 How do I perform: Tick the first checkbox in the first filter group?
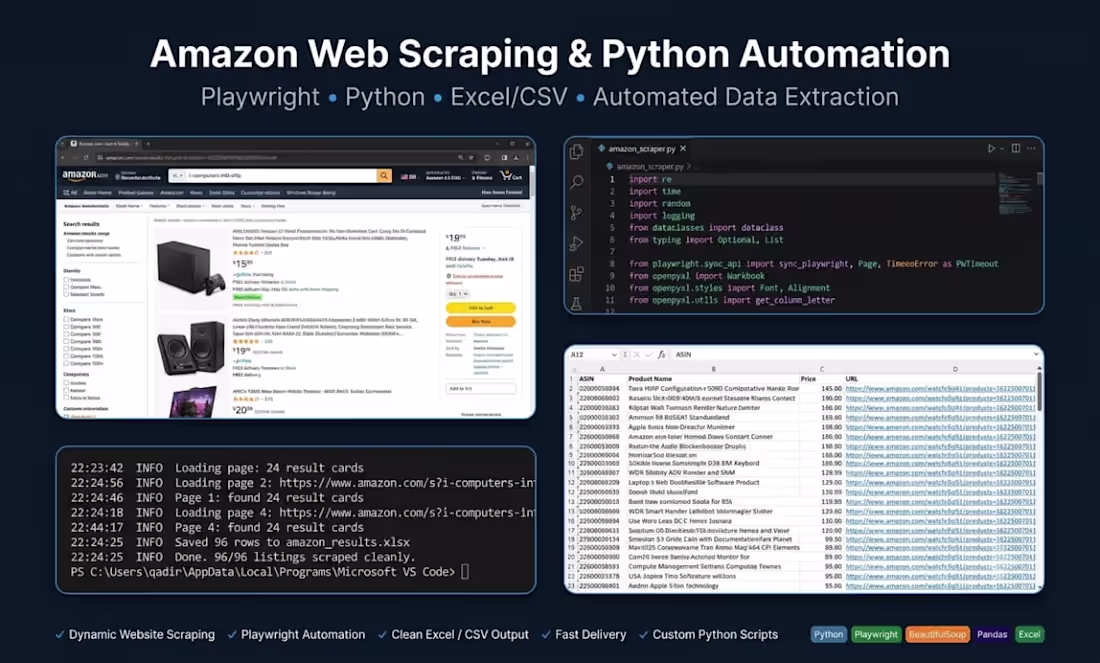67,279
